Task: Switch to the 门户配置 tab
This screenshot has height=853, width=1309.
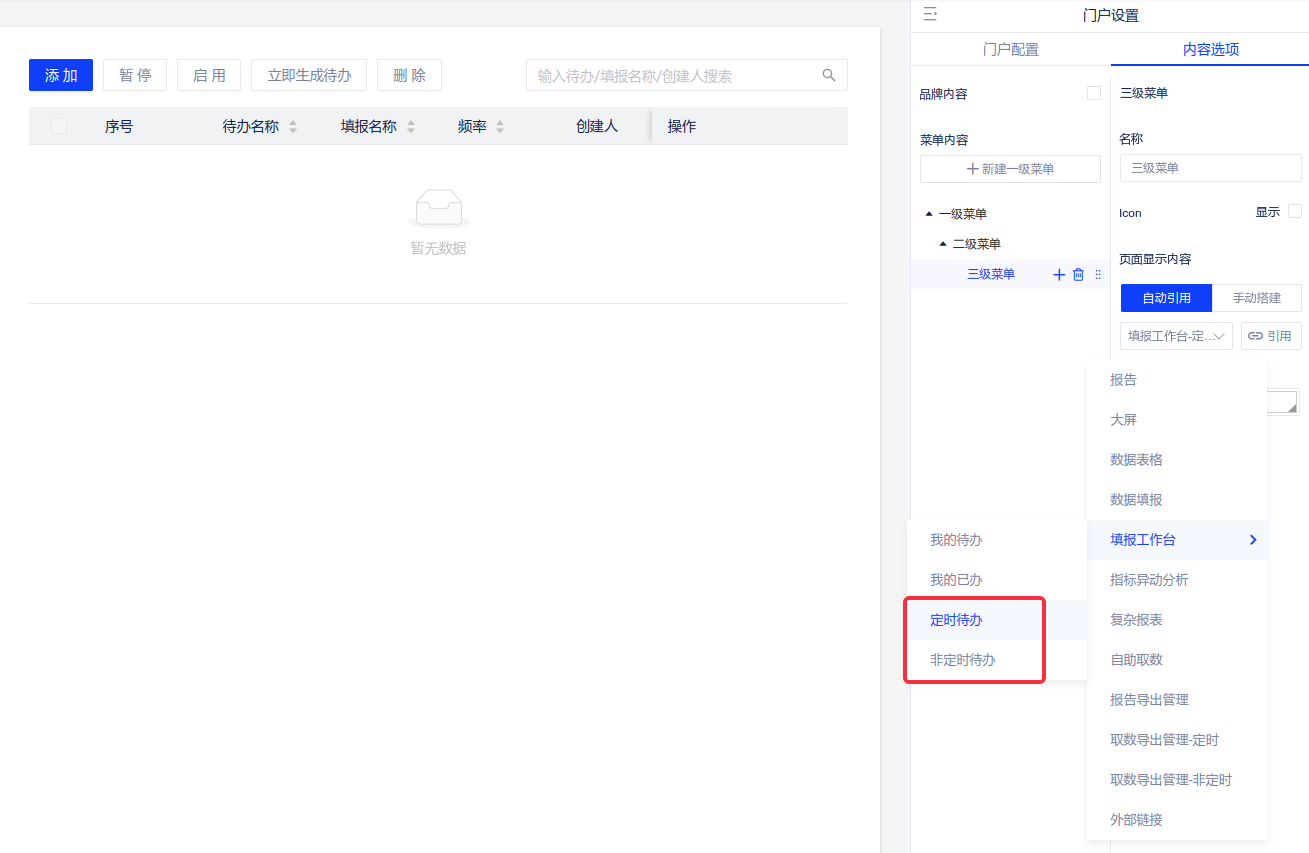Action: (1010, 49)
